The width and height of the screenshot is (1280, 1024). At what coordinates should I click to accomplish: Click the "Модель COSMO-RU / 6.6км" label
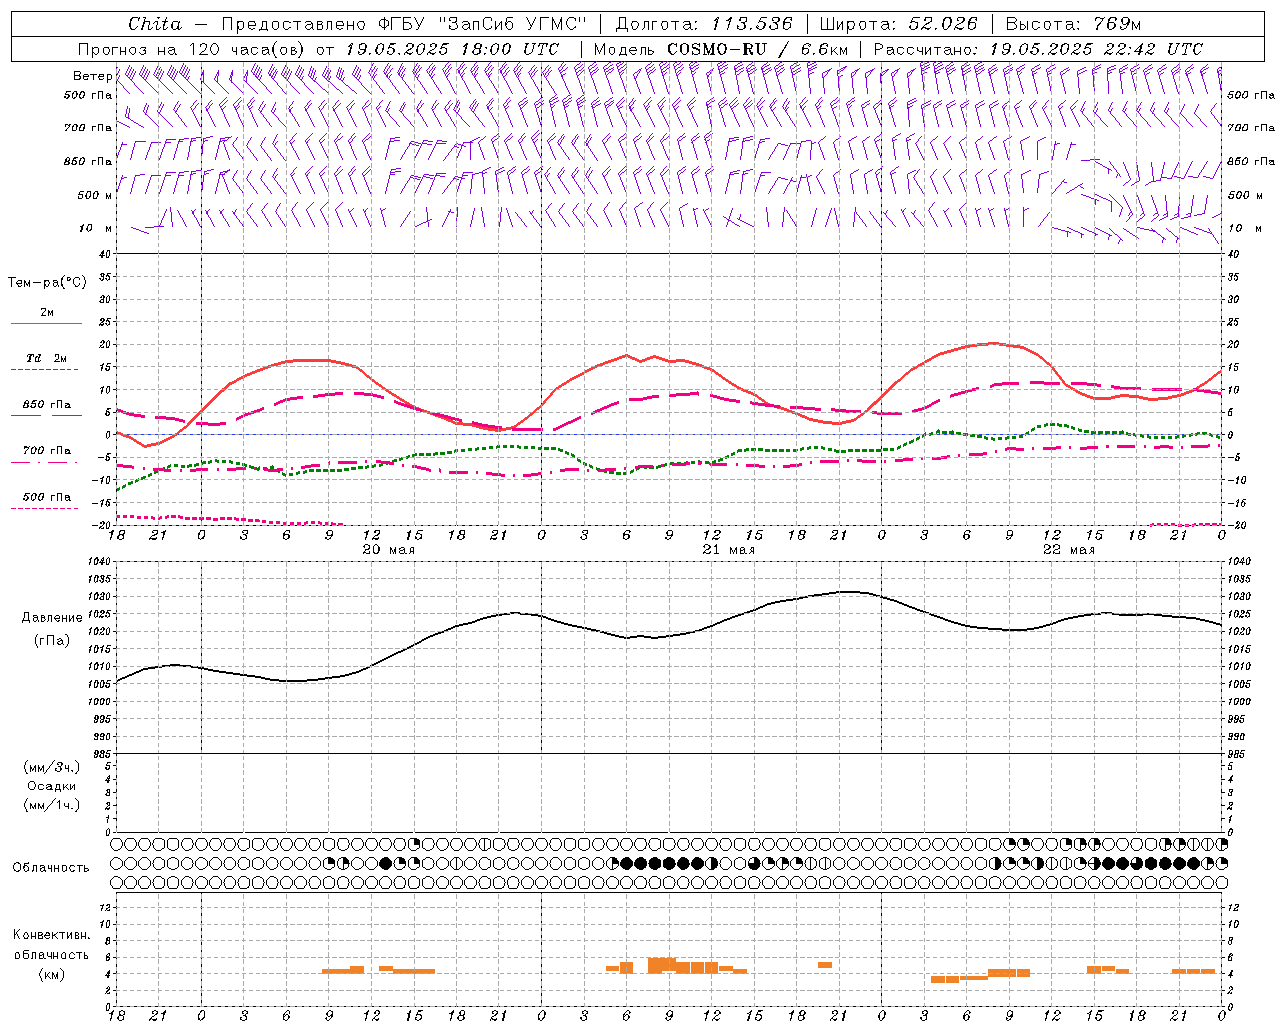click(721, 49)
